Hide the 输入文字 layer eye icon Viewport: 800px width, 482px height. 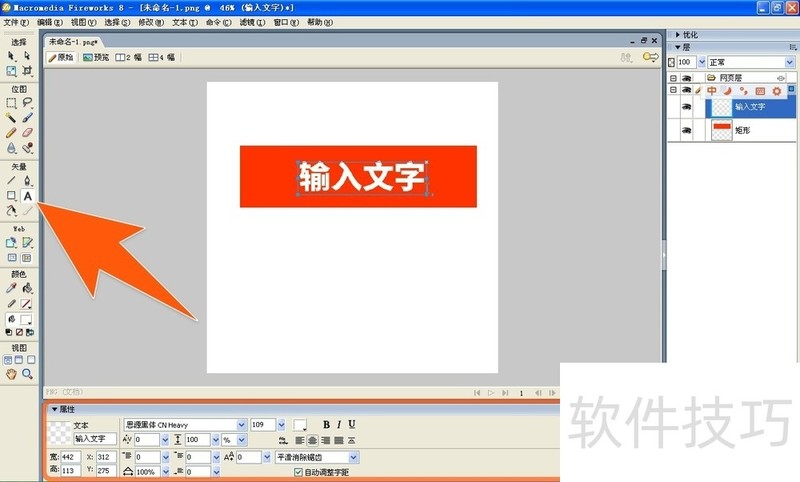tap(686, 107)
